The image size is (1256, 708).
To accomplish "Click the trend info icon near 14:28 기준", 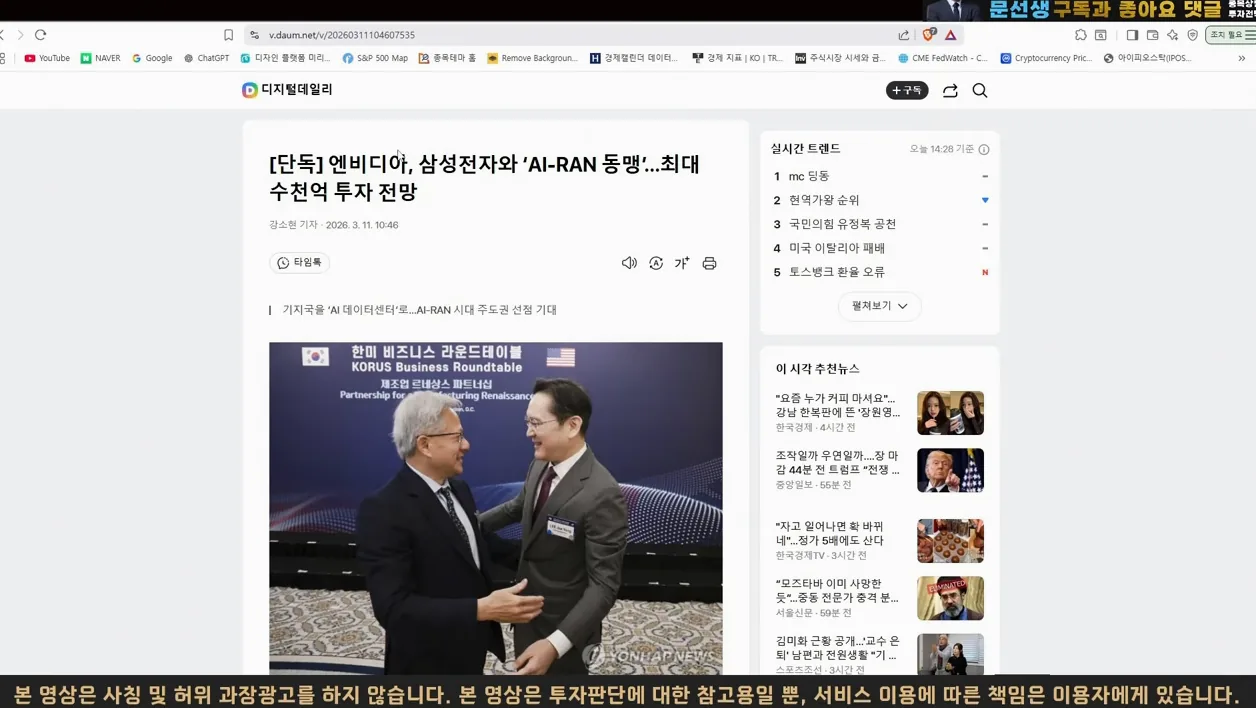I will click(984, 149).
